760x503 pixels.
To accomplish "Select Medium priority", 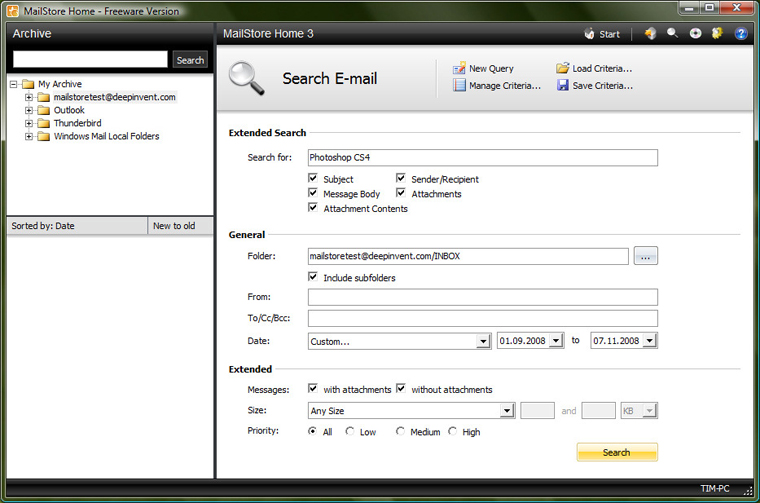I will pos(400,431).
